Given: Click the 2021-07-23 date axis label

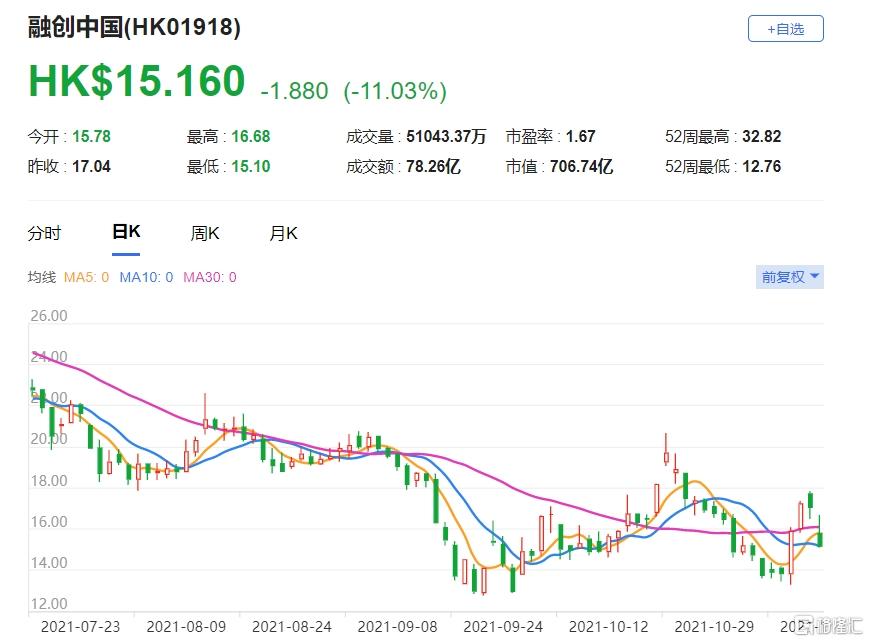Looking at the screenshot, I should (x=81, y=626).
